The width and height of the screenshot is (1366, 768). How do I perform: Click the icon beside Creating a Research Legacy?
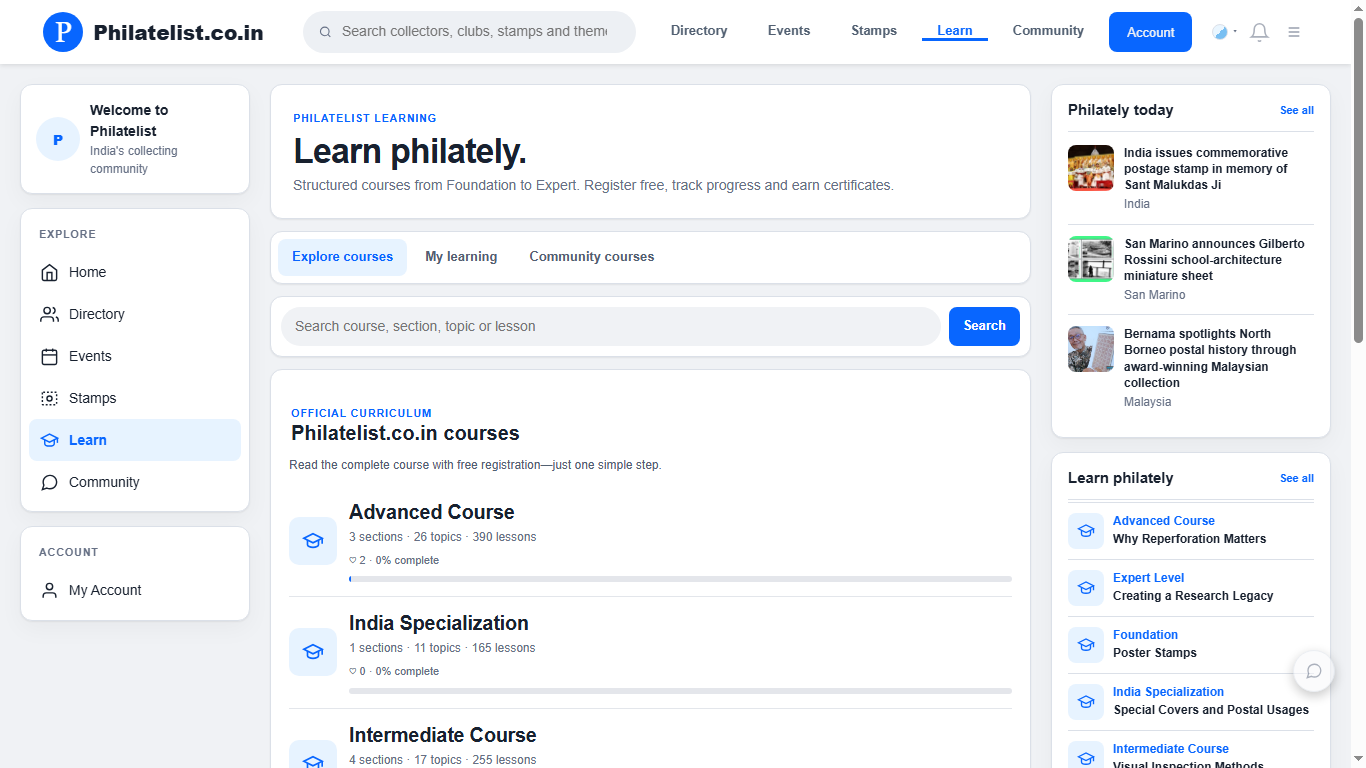pyautogui.click(x=1086, y=587)
